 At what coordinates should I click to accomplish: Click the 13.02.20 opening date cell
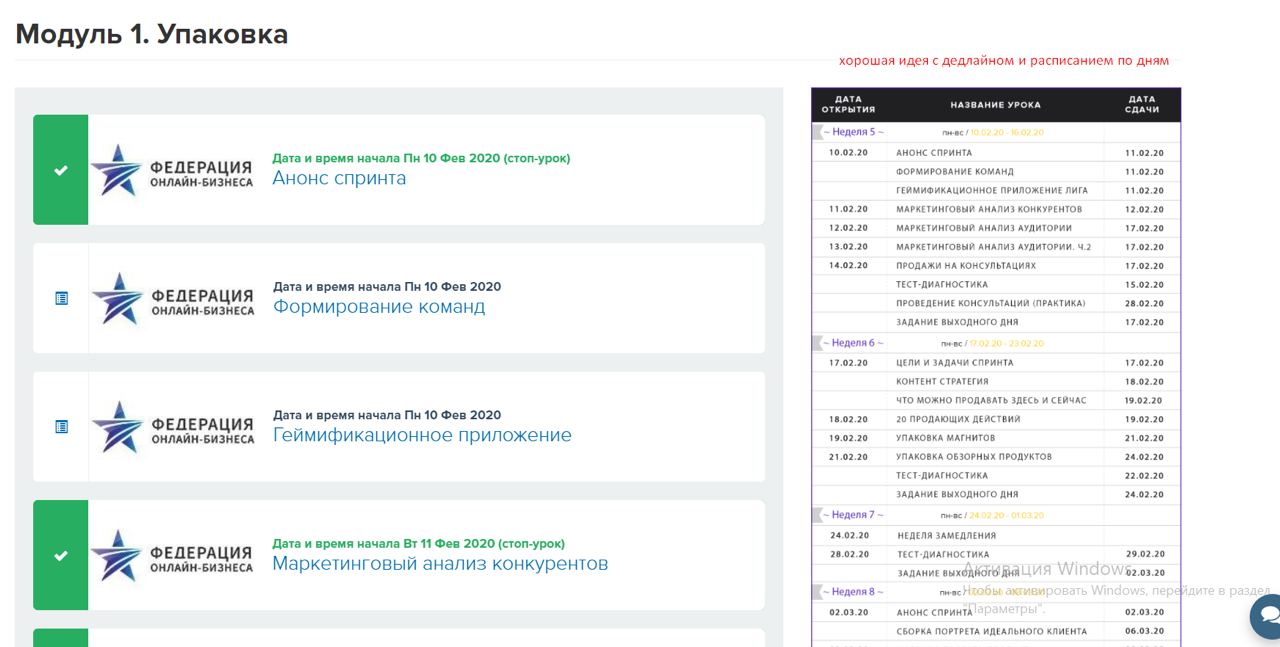coord(848,247)
